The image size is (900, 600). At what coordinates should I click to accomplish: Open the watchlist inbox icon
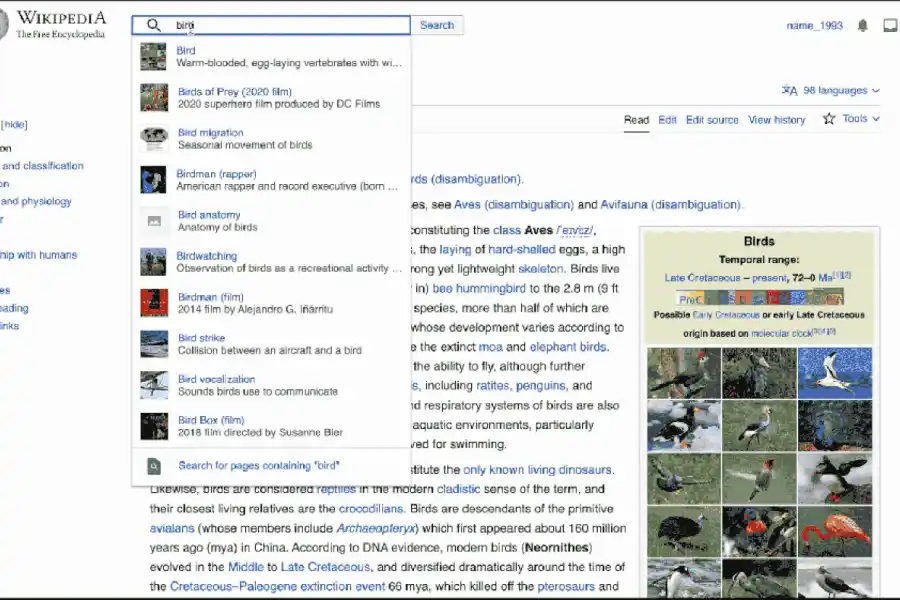point(891,23)
